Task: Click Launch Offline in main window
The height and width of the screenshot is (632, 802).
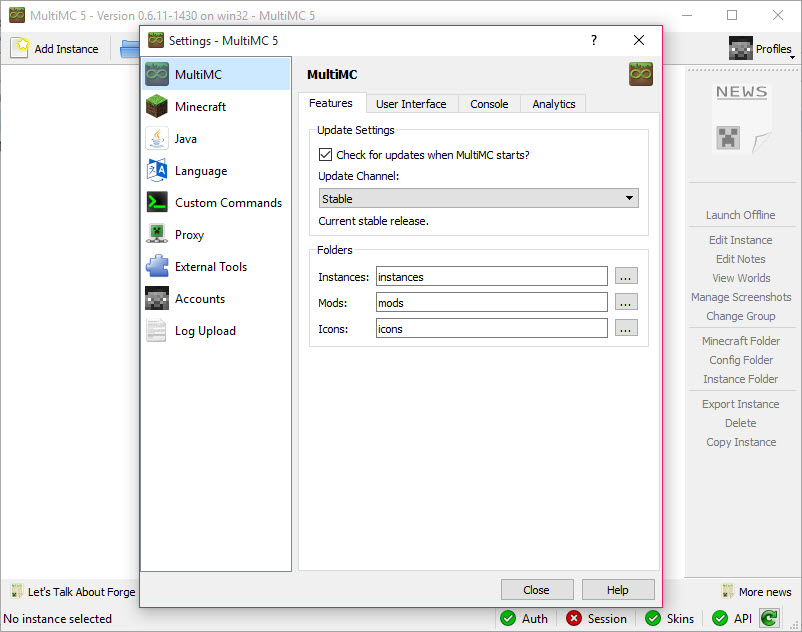Action: (x=740, y=215)
